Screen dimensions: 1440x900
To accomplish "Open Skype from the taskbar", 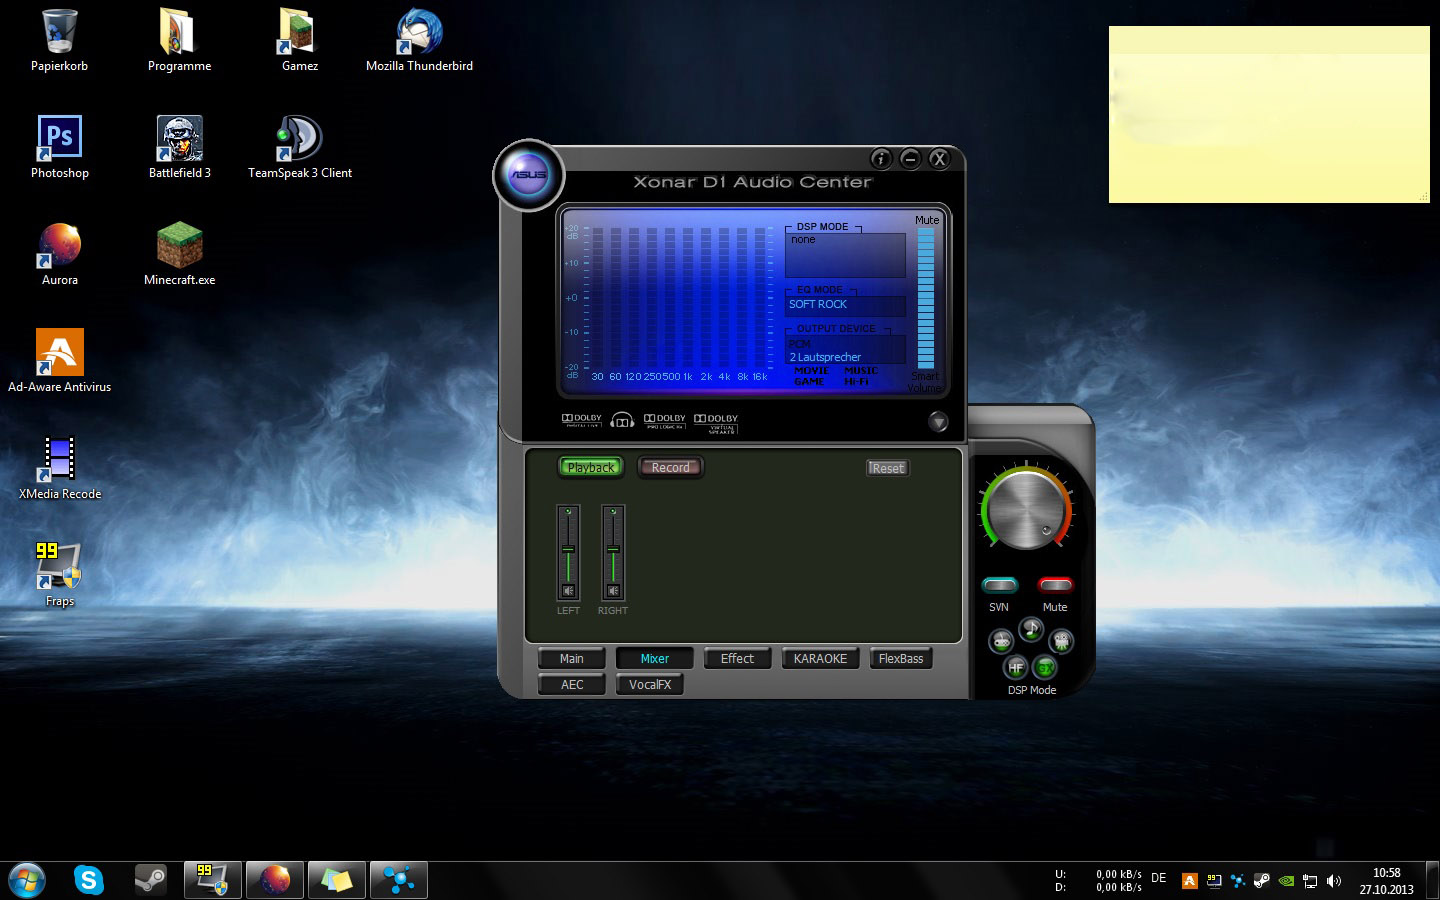I will [x=89, y=880].
